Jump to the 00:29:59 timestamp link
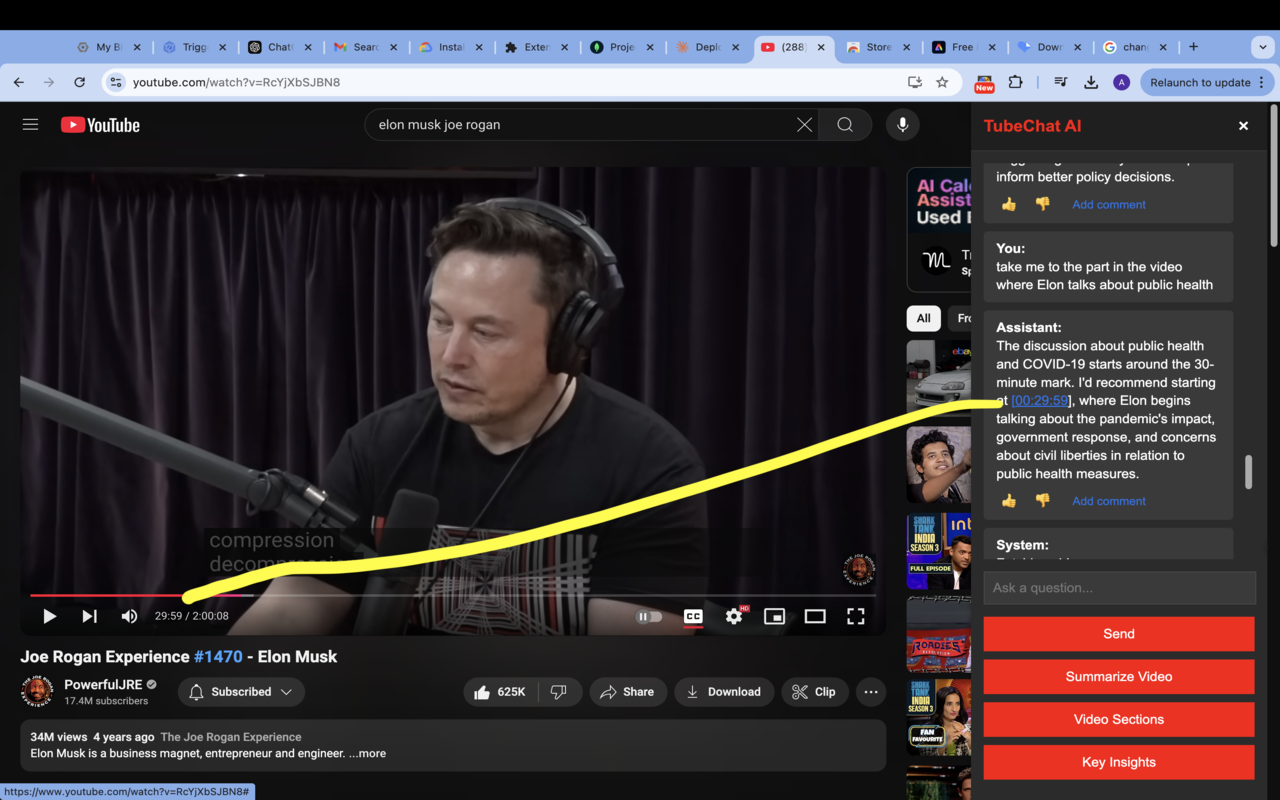The height and width of the screenshot is (800, 1280). tap(1040, 400)
